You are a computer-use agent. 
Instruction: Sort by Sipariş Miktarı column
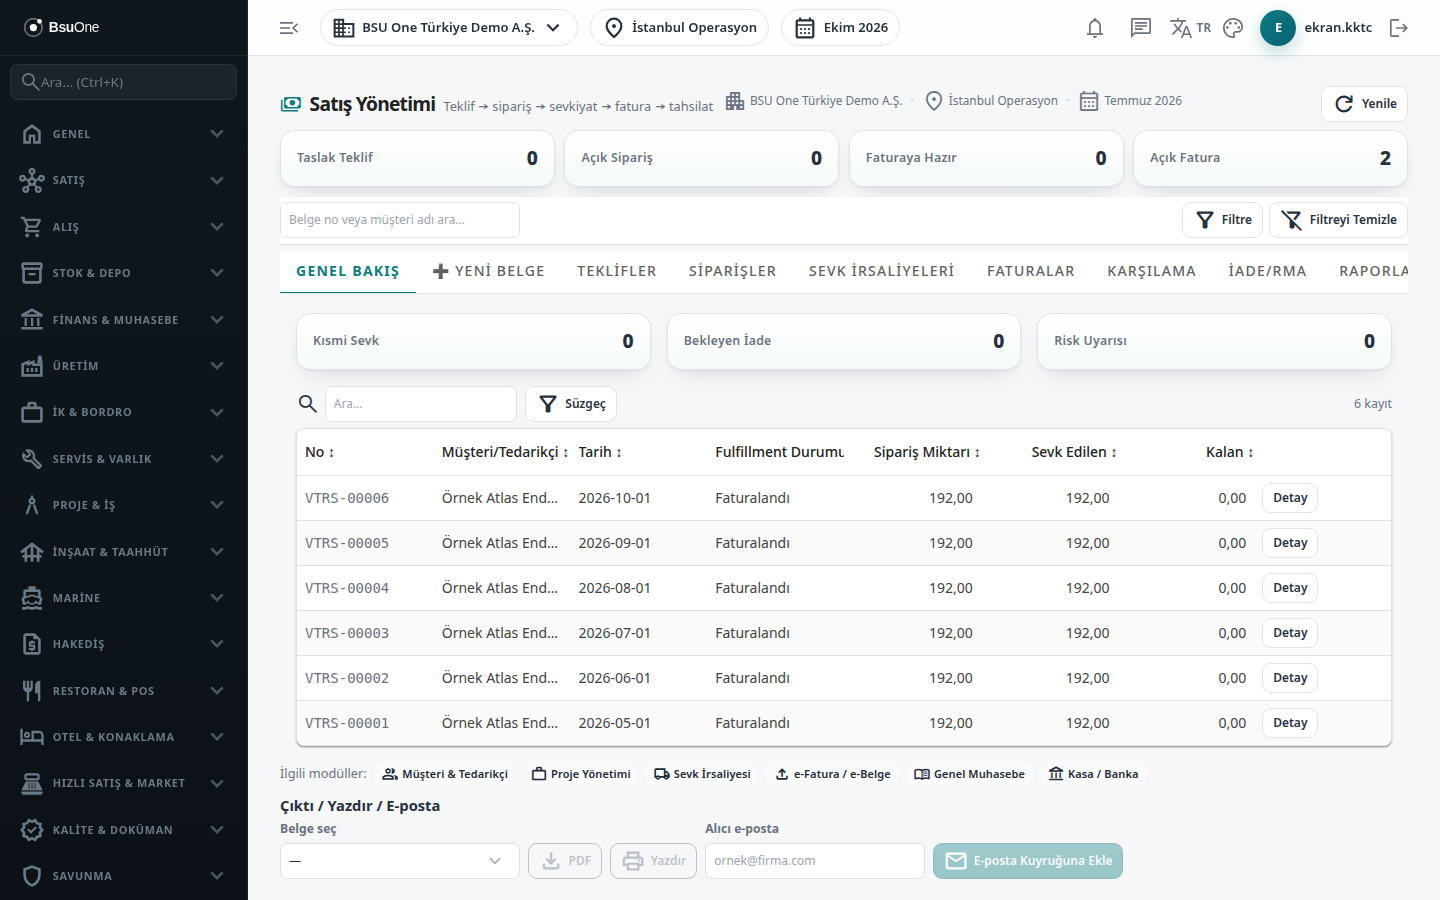[927, 452]
